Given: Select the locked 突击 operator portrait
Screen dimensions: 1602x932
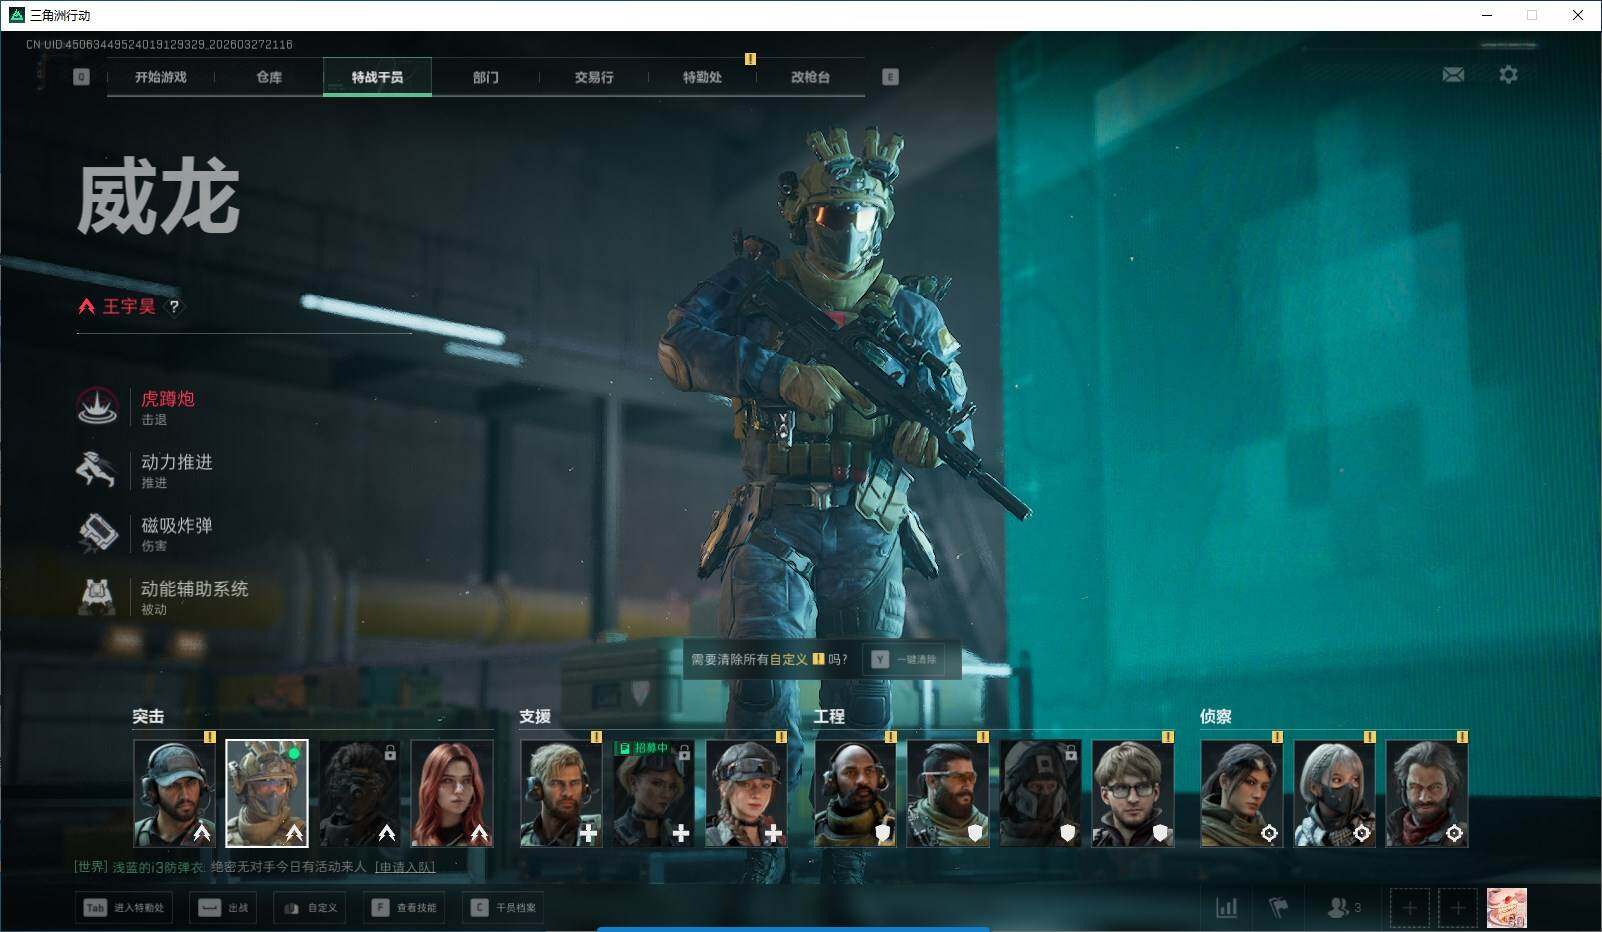Looking at the screenshot, I should point(359,794).
